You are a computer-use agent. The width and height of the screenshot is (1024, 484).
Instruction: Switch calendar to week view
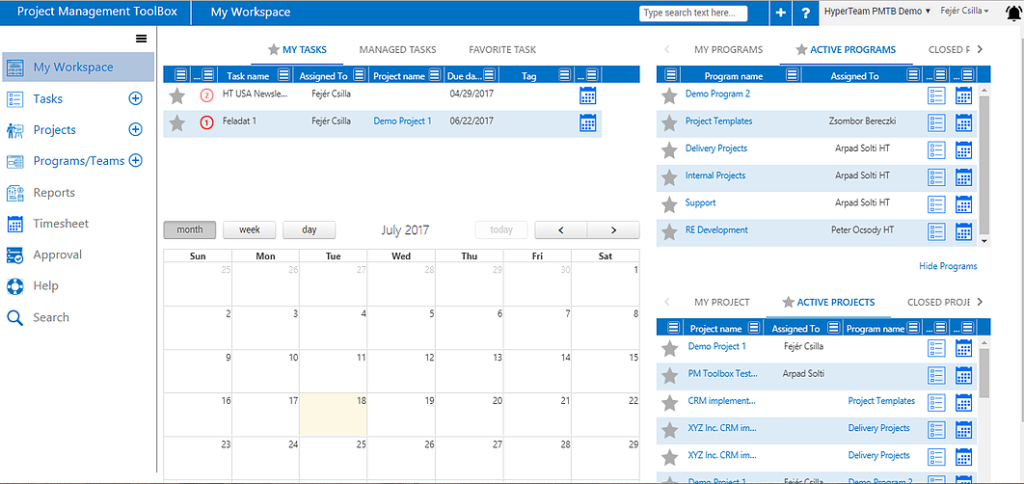point(249,230)
